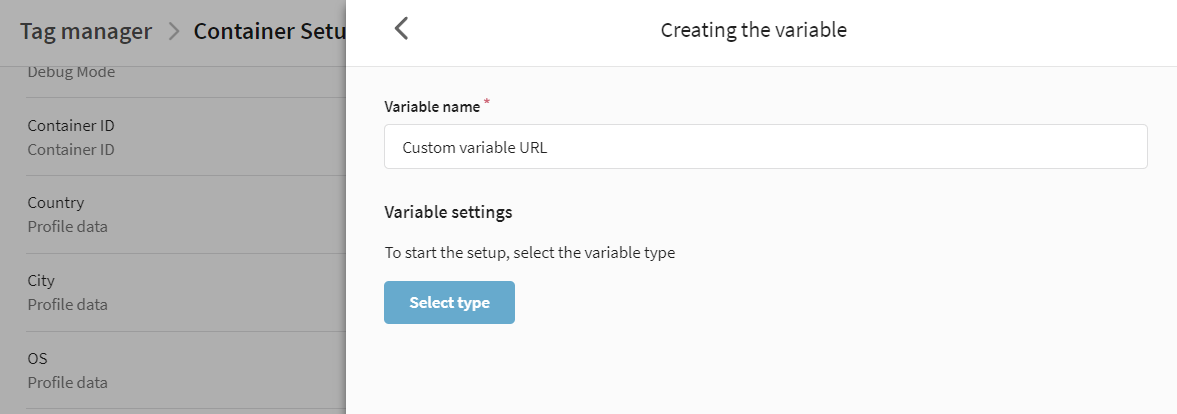Screen dimensions: 1177x414
Task: Click the Variable settings heading
Action: tap(448, 212)
